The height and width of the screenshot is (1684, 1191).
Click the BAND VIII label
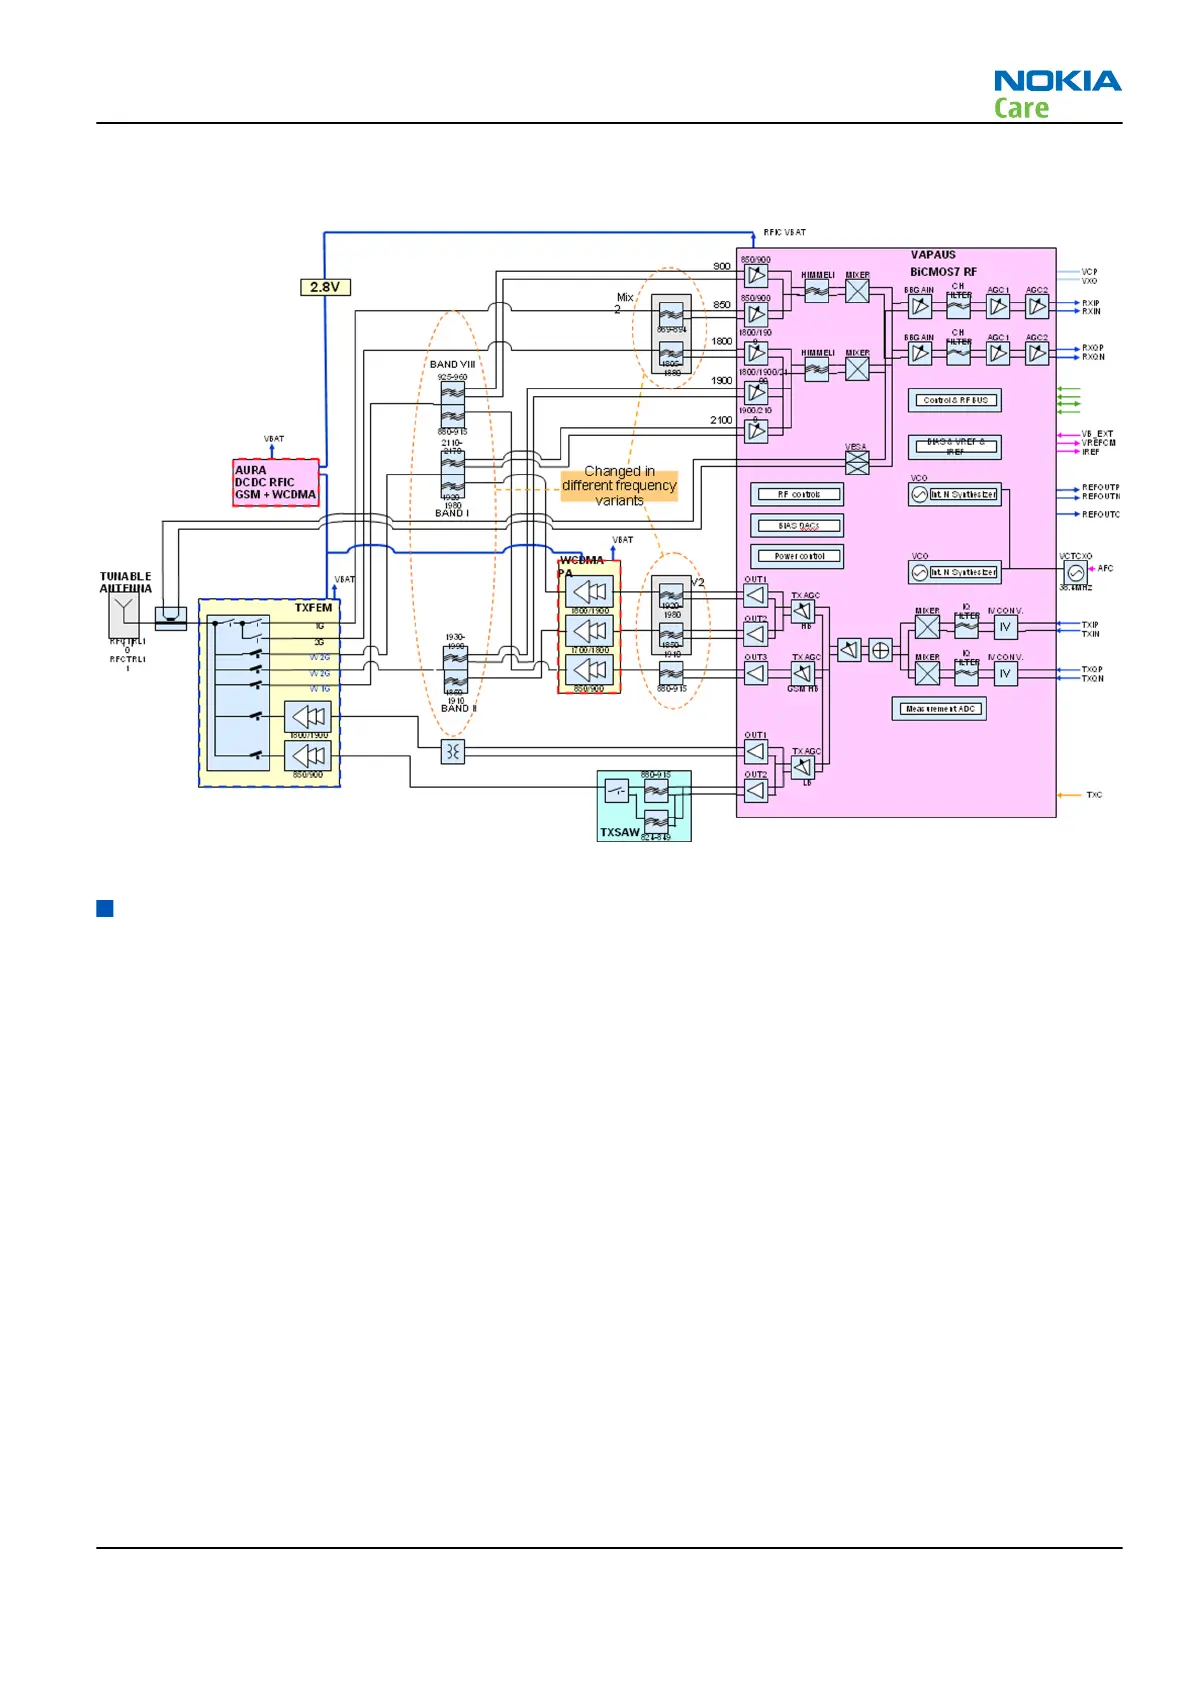click(x=452, y=364)
